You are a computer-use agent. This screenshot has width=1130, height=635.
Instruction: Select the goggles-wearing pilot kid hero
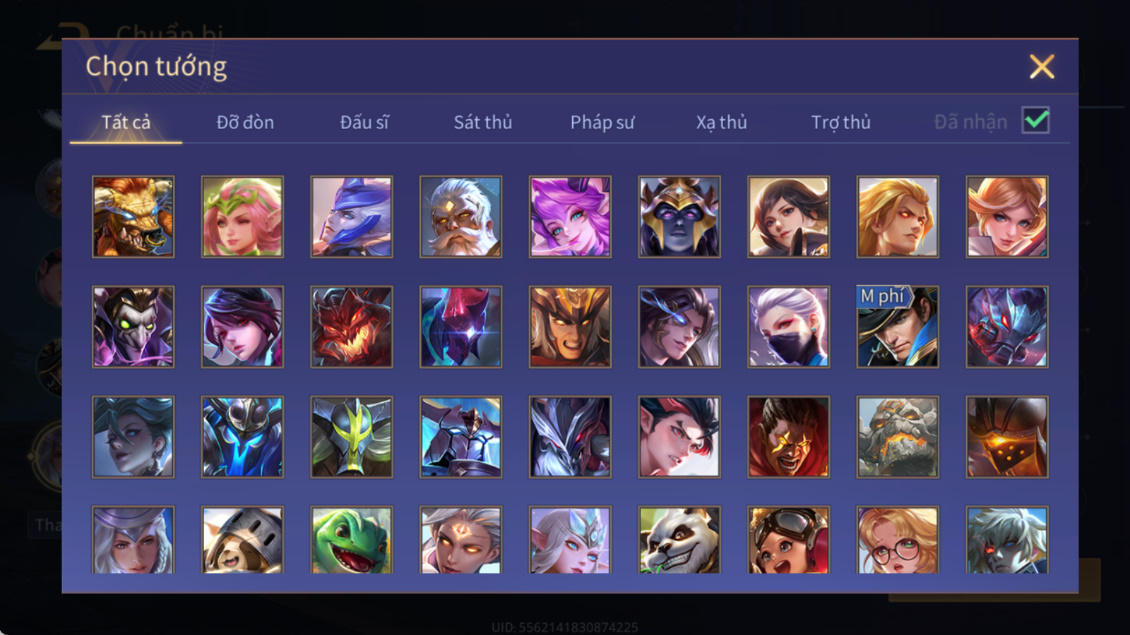(x=788, y=540)
